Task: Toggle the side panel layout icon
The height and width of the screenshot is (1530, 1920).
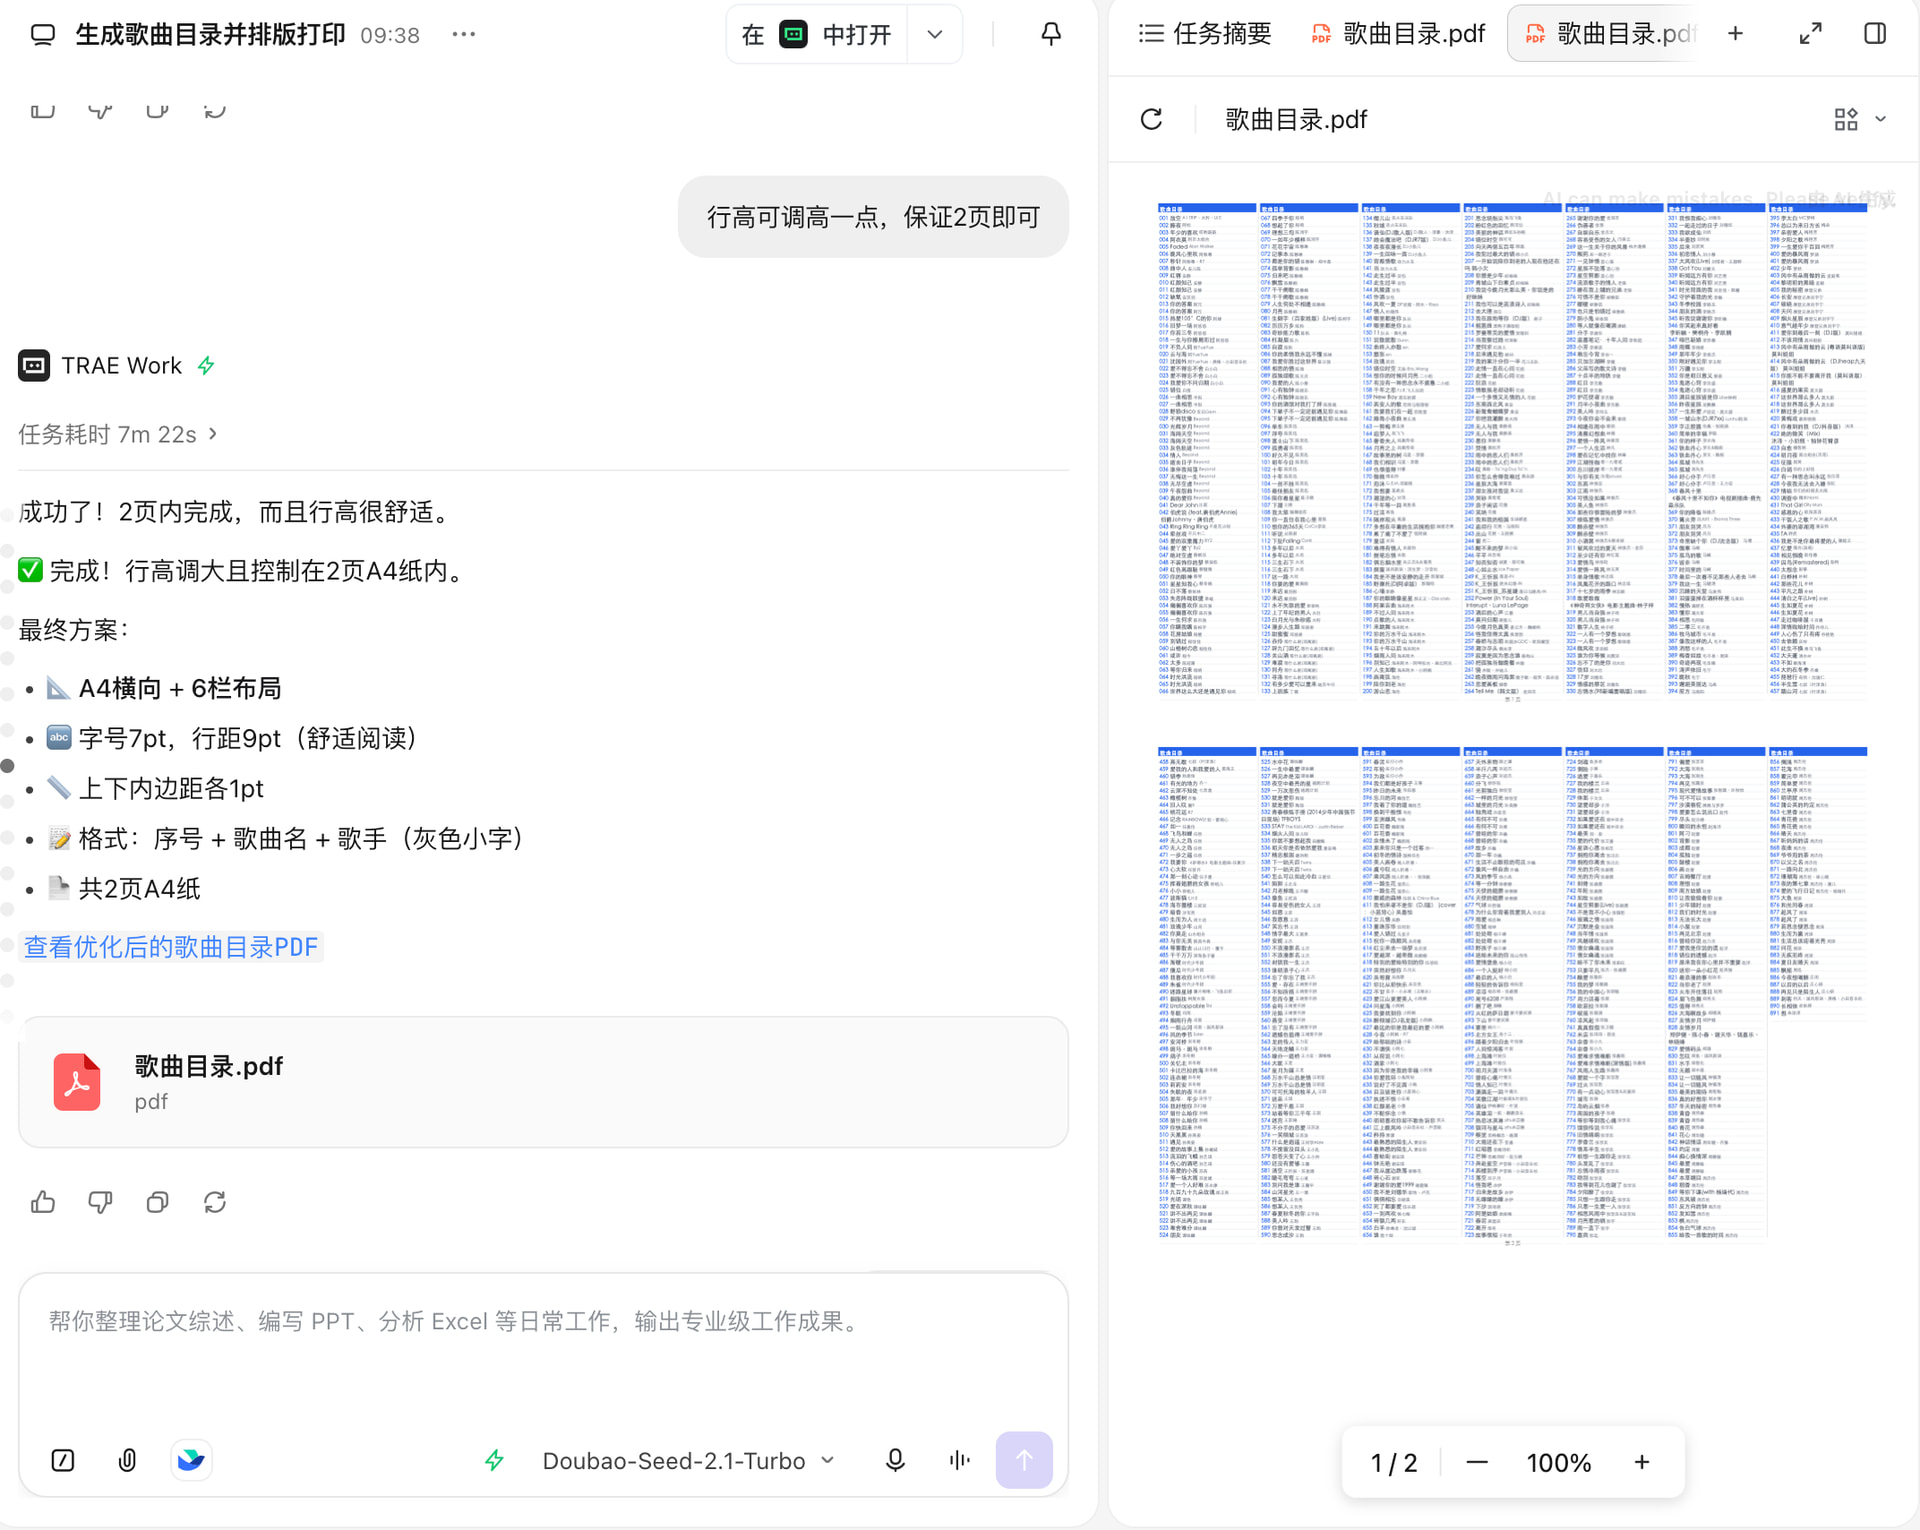Action: [x=1875, y=34]
